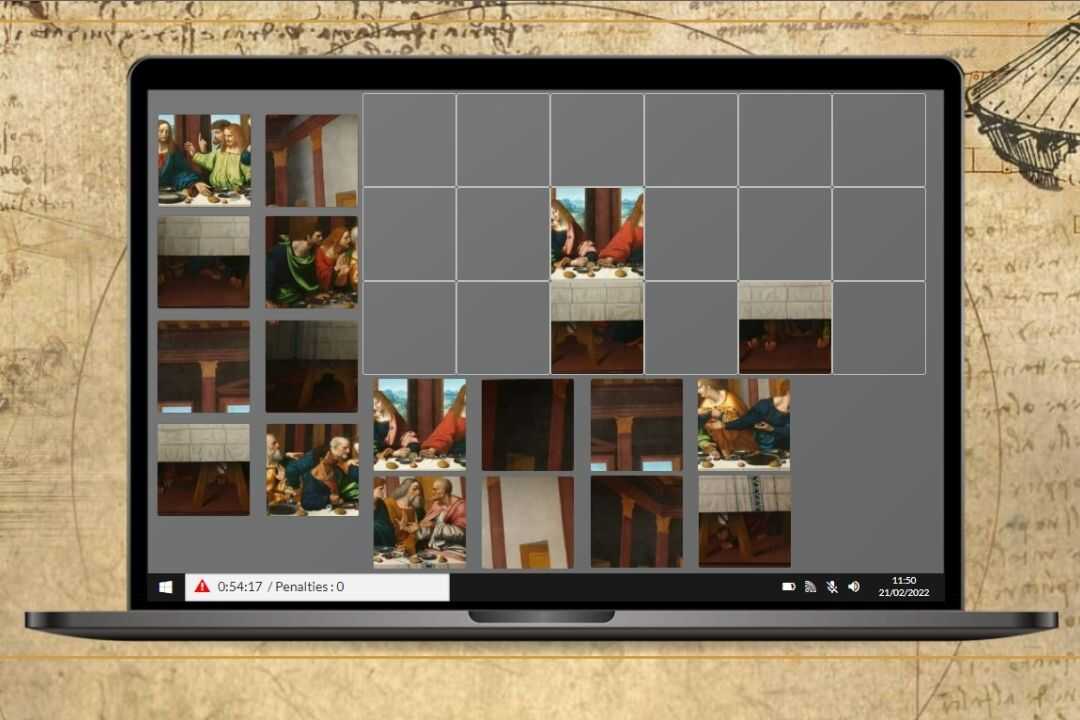The height and width of the screenshot is (720, 1080).
Task: Select unplaced tablecloth piece showing feet, no trestle
Action: (x=204, y=262)
